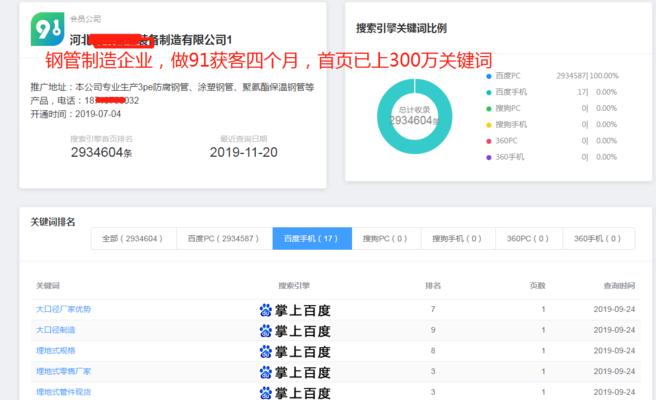Click the yellow 搜狗手机 legend dot
This screenshot has height=400, width=656.
pyautogui.click(x=488, y=125)
